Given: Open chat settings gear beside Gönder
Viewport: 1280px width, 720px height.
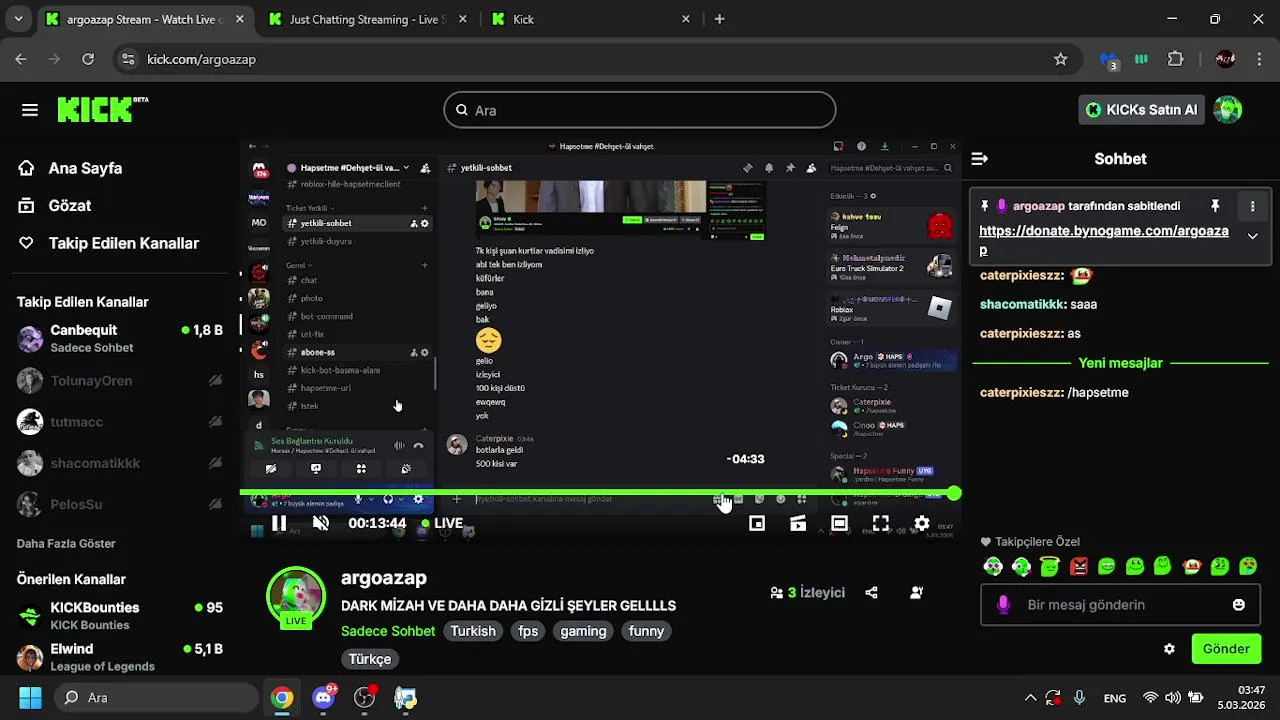Looking at the screenshot, I should pos(1169,649).
